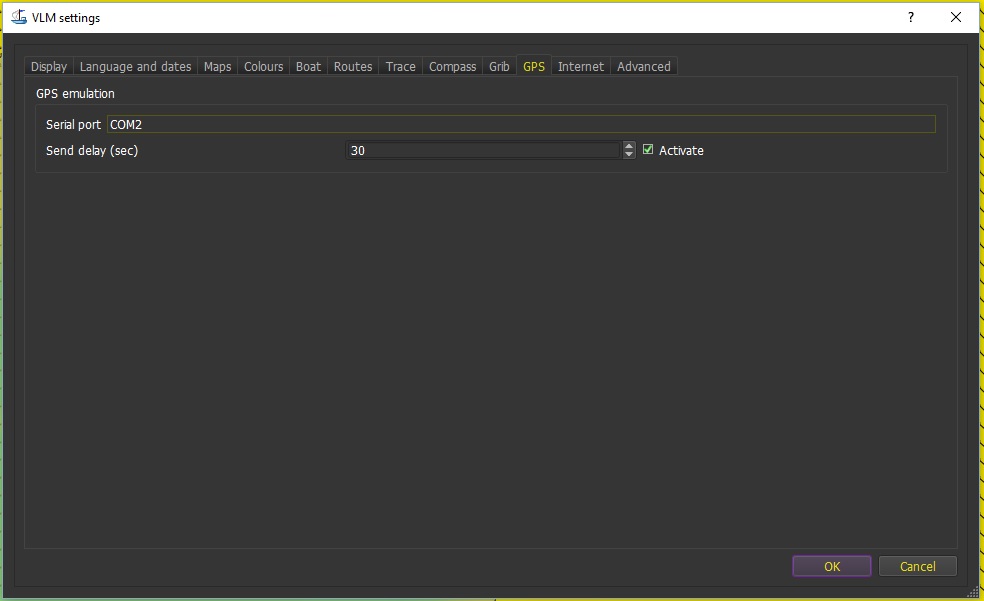Click the Send delay (sec) label
The width and height of the screenshot is (984, 601).
click(x=92, y=151)
